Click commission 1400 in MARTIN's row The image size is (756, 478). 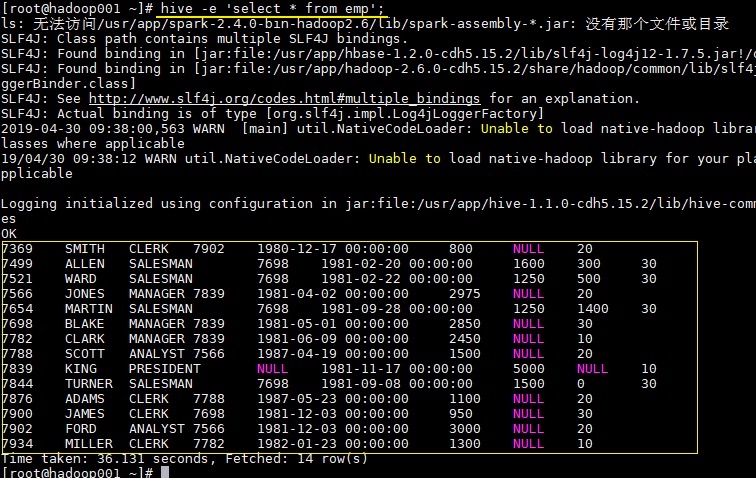[593, 309]
